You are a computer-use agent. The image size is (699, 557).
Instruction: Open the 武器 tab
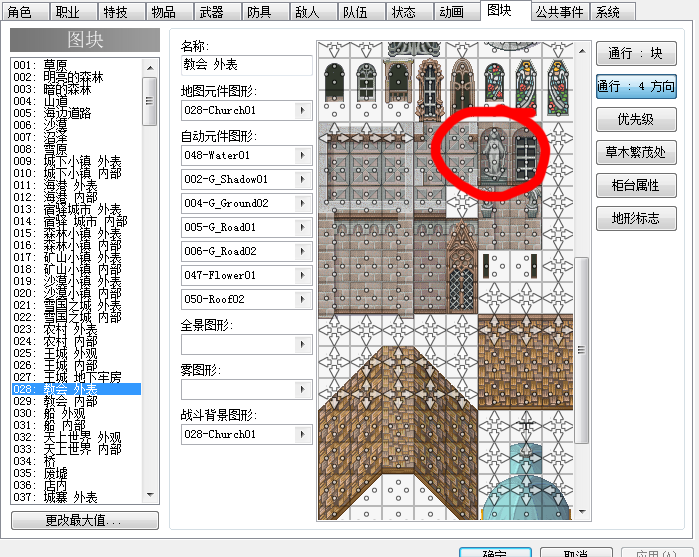coord(217,12)
